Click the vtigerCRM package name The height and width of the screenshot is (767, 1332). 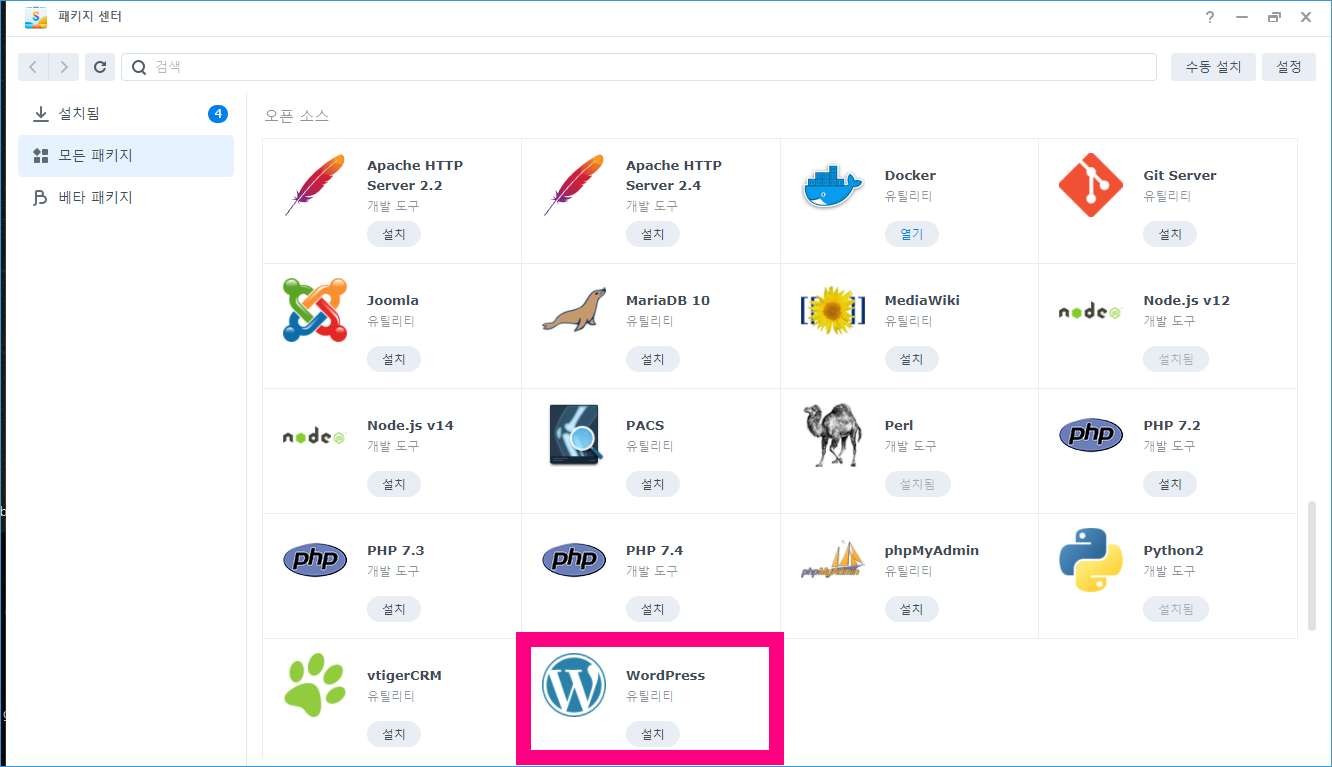(404, 675)
